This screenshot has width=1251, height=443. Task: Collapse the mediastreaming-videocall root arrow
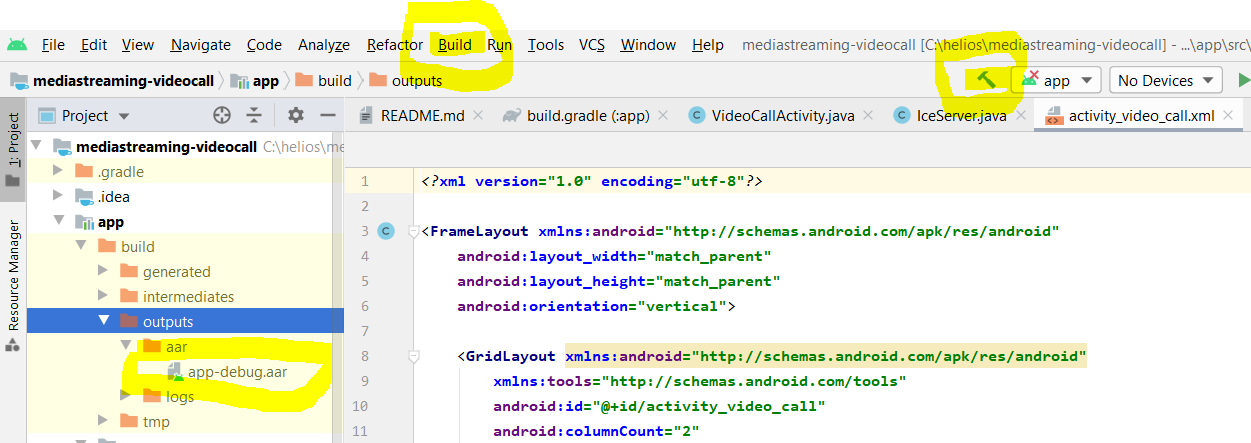click(x=37, y=147)
